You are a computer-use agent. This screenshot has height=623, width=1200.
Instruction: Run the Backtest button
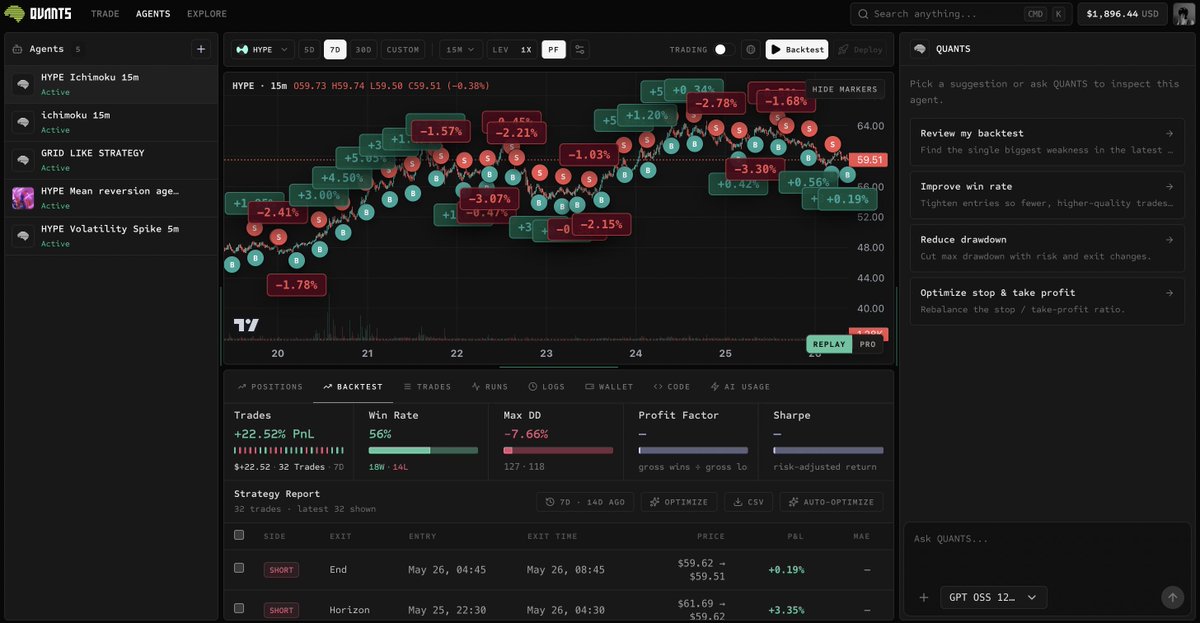797,49
